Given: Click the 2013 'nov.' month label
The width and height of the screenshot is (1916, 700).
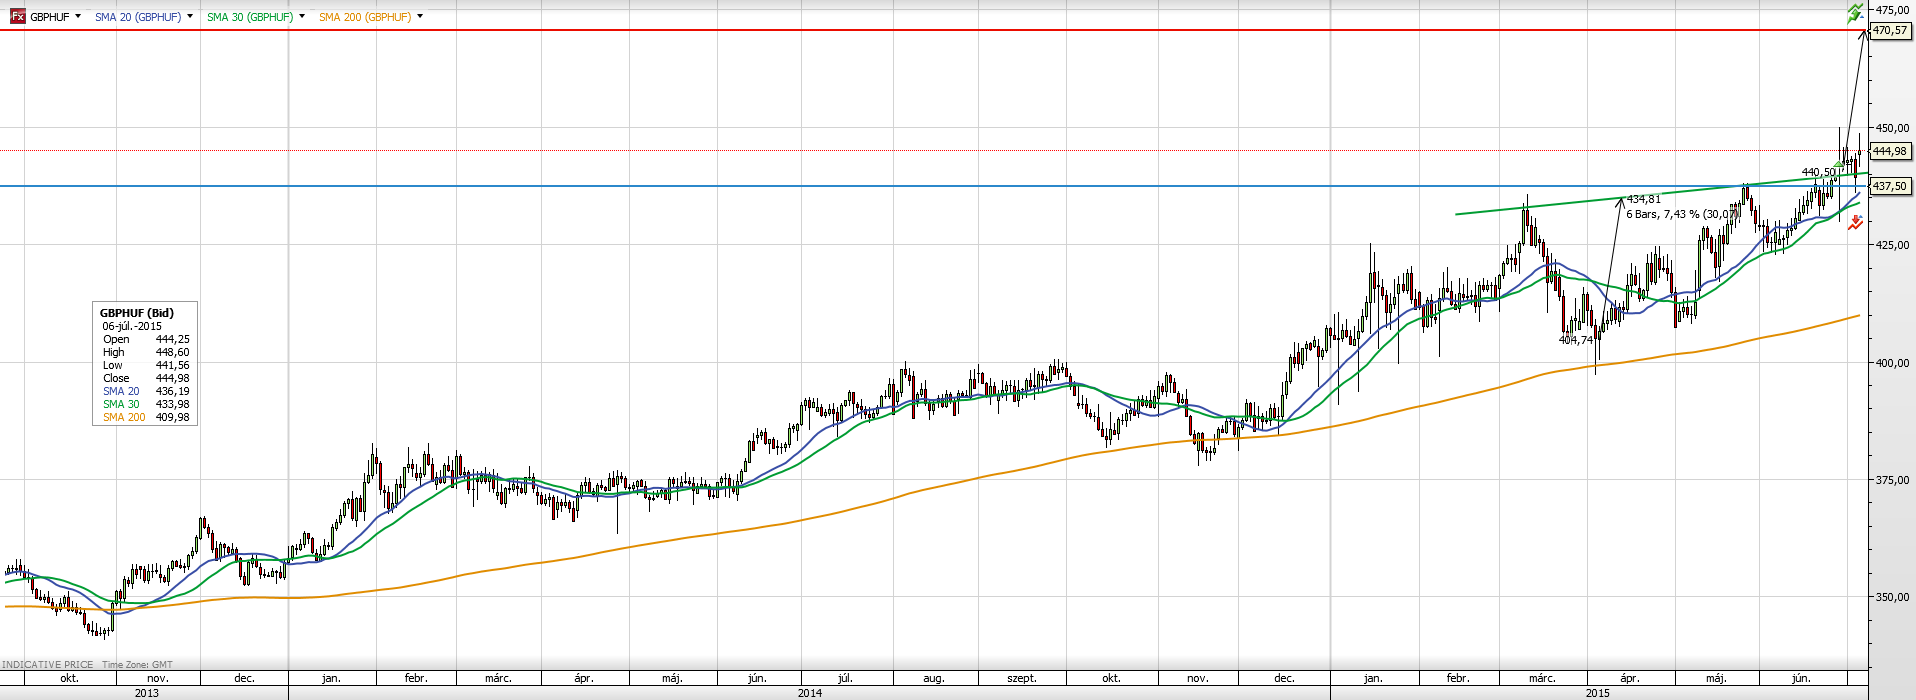Looking at the screenshot, I should coord(157,678).
